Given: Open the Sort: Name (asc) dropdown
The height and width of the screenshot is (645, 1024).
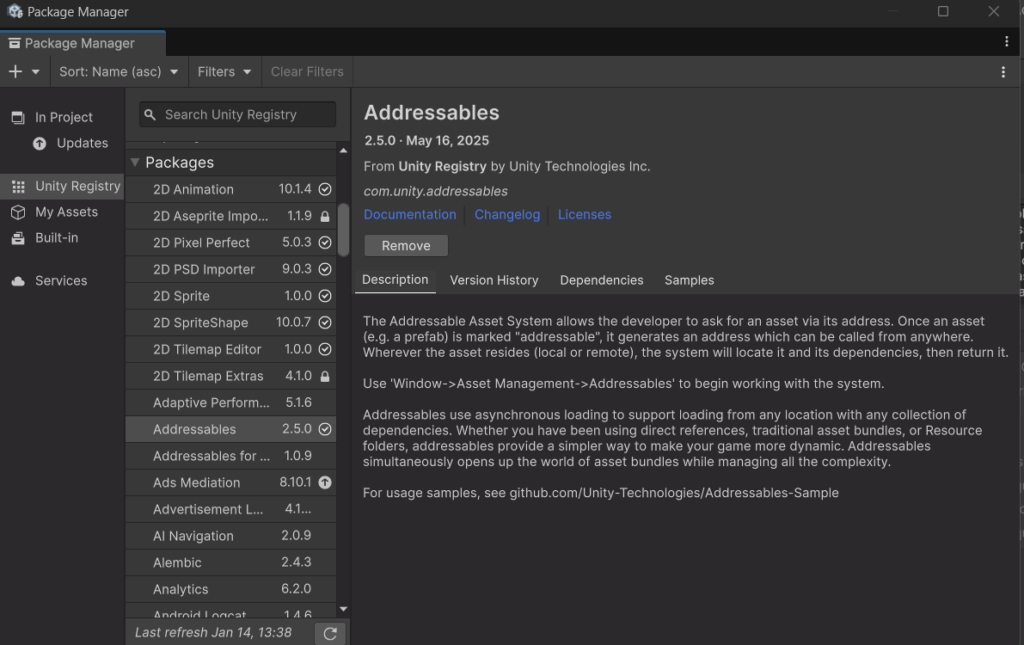Looking at the screenshot, I should (x=118, y=72).
